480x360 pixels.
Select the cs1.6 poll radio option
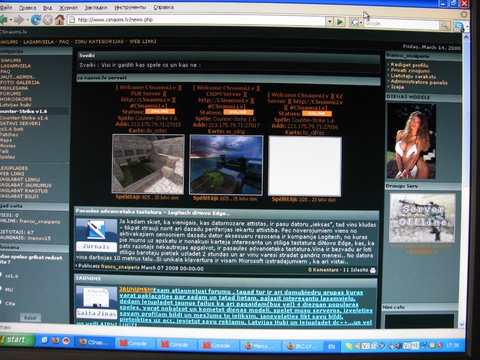[x=1, y=275]
